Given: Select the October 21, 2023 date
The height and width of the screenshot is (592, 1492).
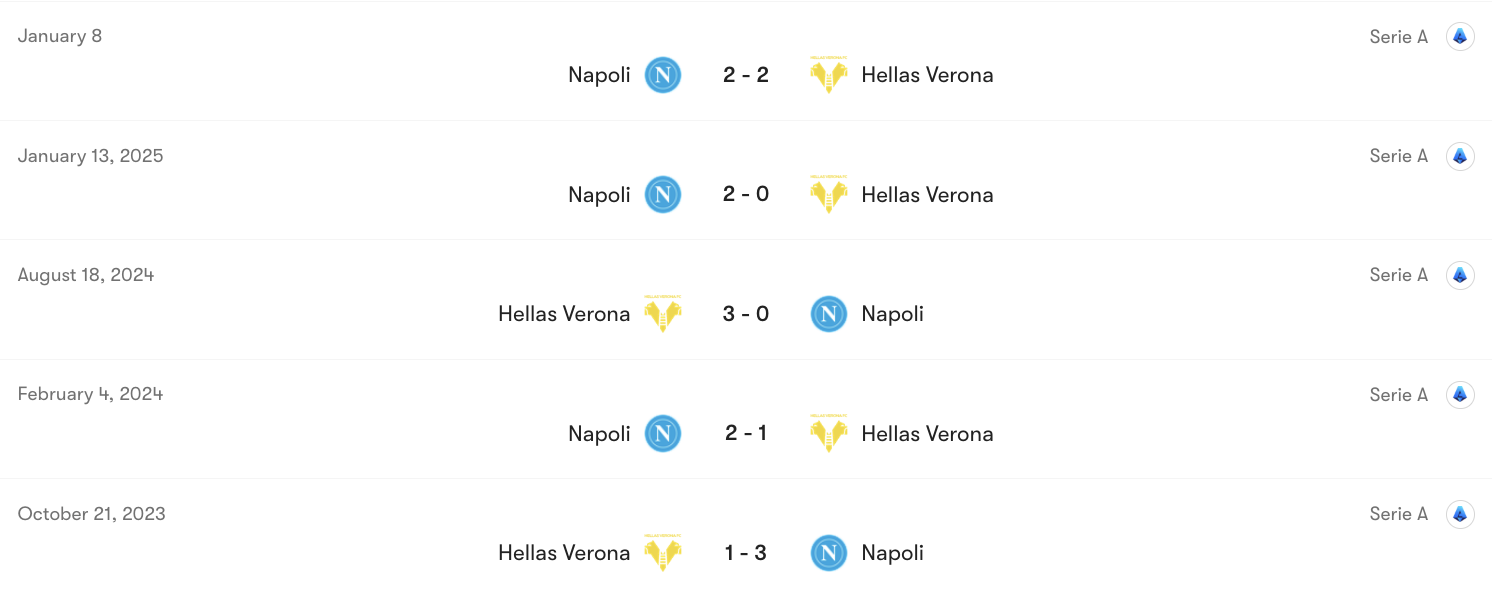Looking at the screenshot, I should (91, 513).
